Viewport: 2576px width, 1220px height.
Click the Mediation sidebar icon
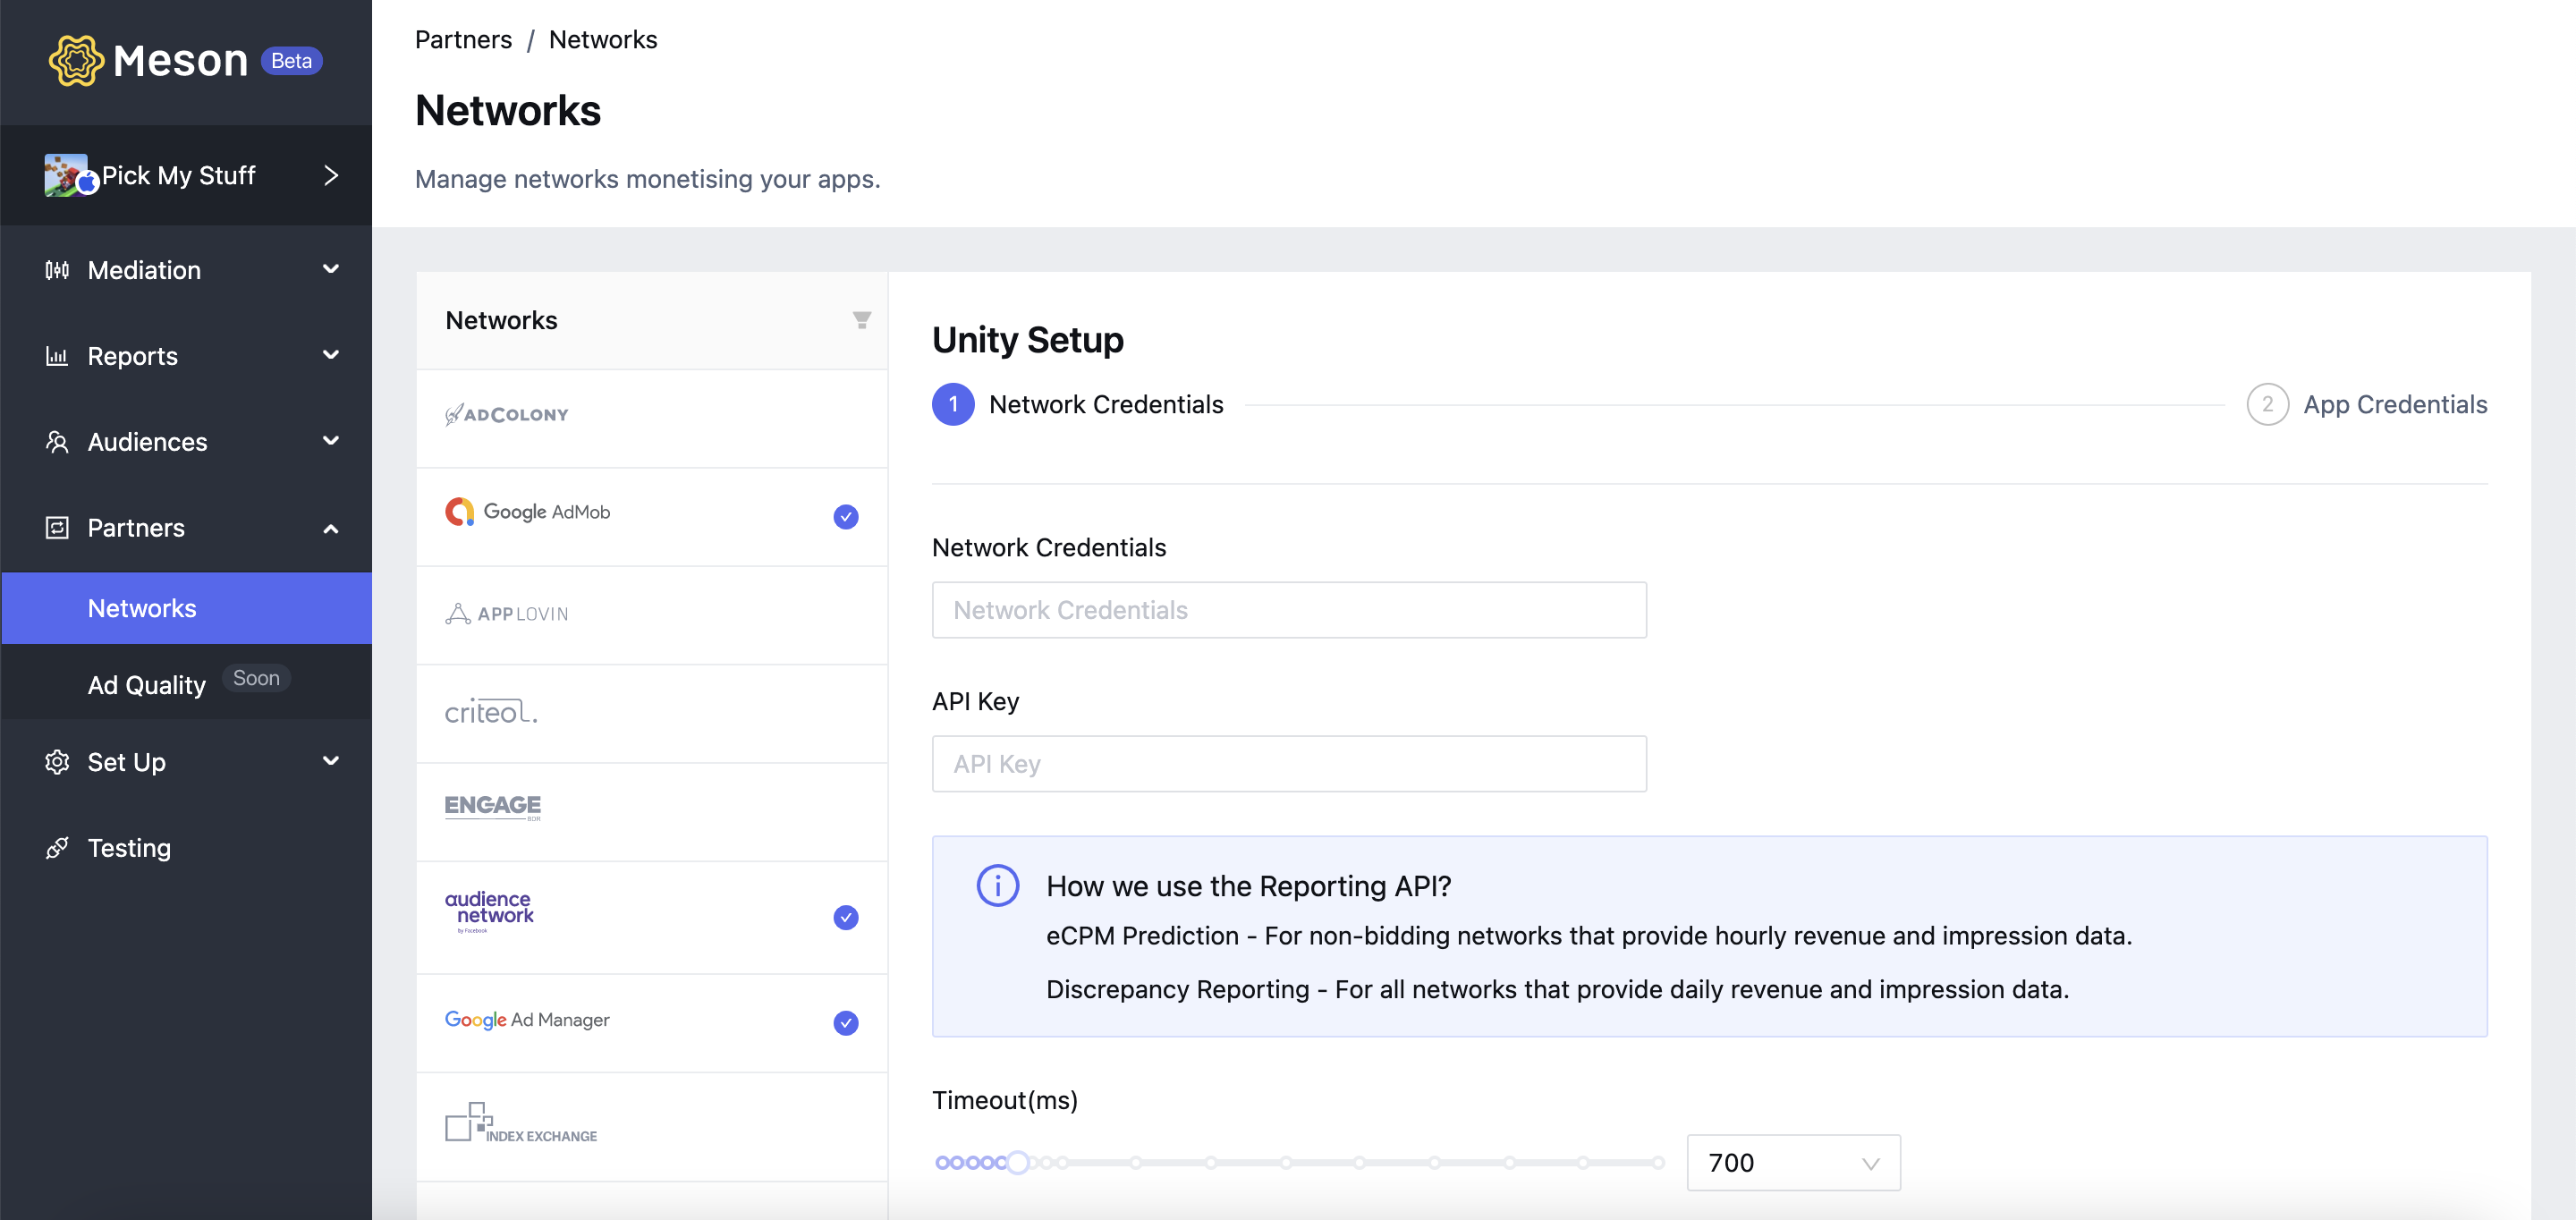pos(57,270)
